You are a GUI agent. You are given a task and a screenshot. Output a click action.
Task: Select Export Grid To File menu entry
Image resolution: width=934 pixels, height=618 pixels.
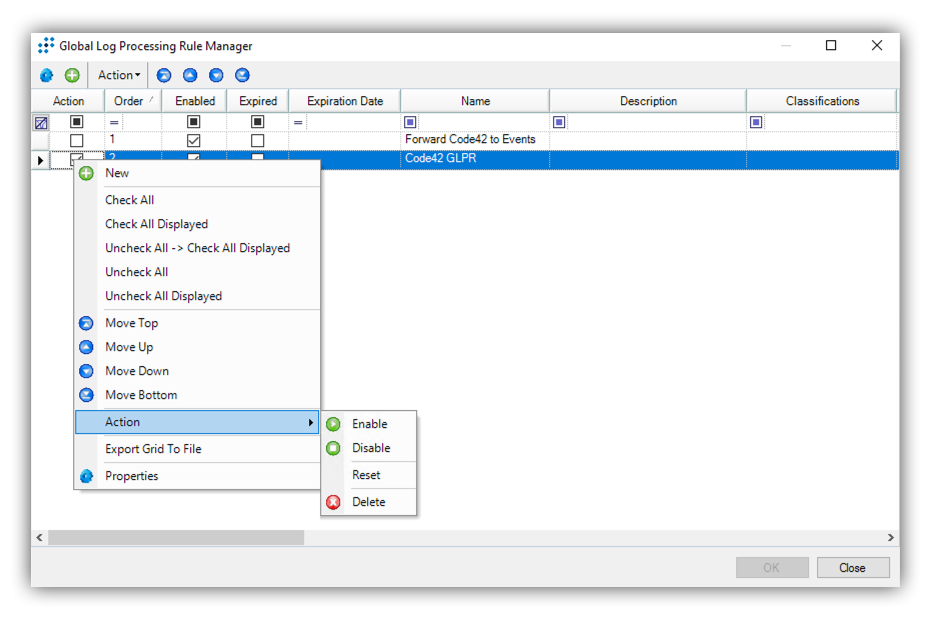[153, 449]
